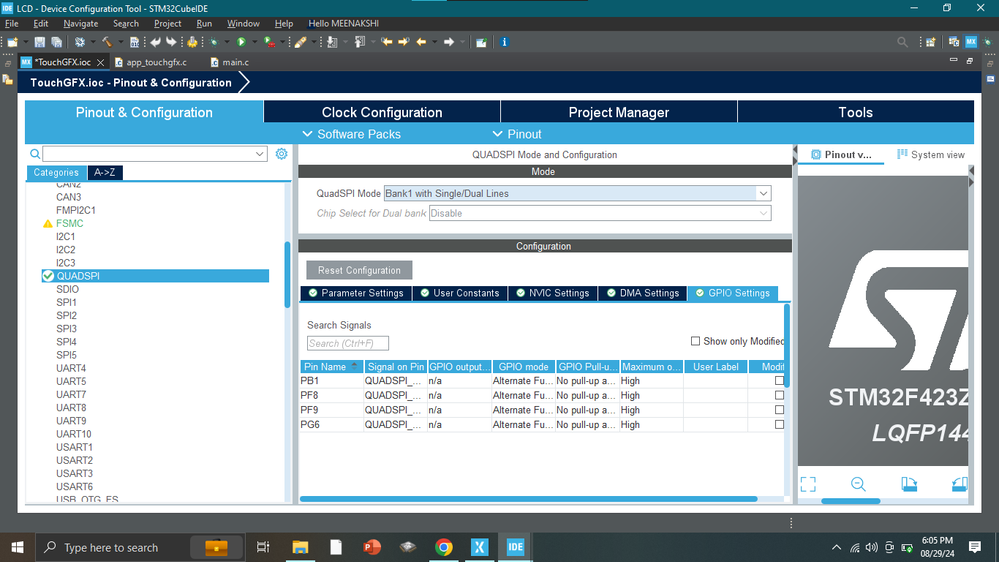Open the Tools tab
The width and height of the screenshot is (999, 562).
pyautogui.click(x=856, y=112)
